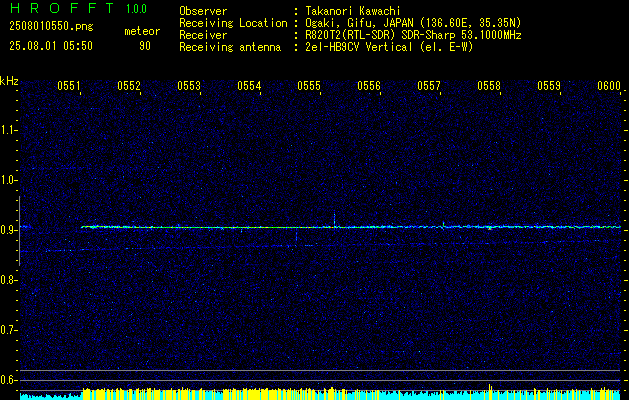
Task: Click the gray vertical frequency range bar
Action: pos(19,231)
